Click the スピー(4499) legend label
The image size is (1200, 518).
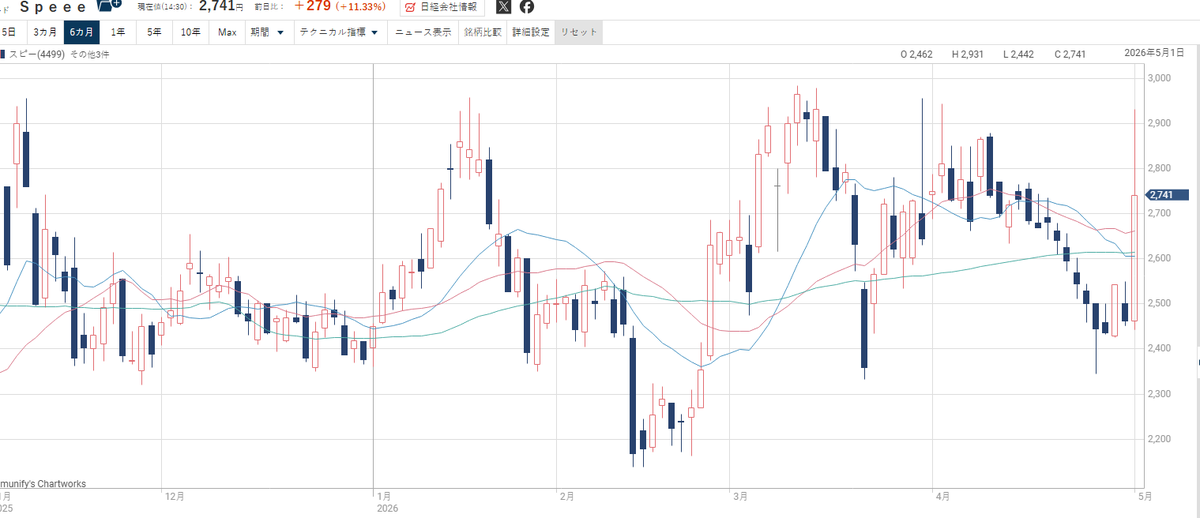click(x=36, y=54)
